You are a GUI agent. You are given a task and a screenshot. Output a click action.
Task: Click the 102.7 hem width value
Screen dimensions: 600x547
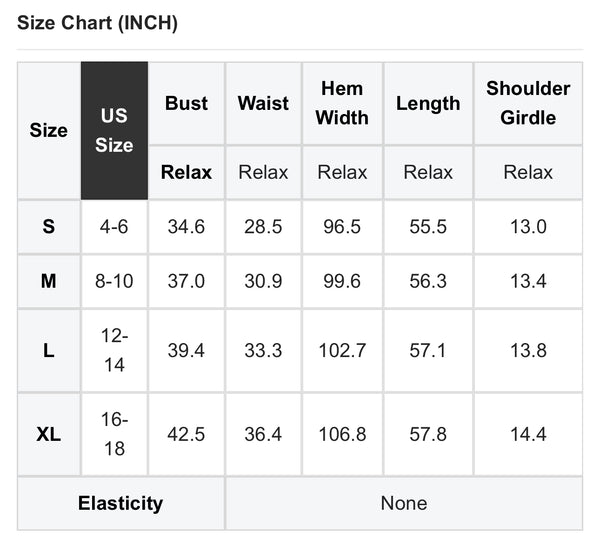click(342, 350)
